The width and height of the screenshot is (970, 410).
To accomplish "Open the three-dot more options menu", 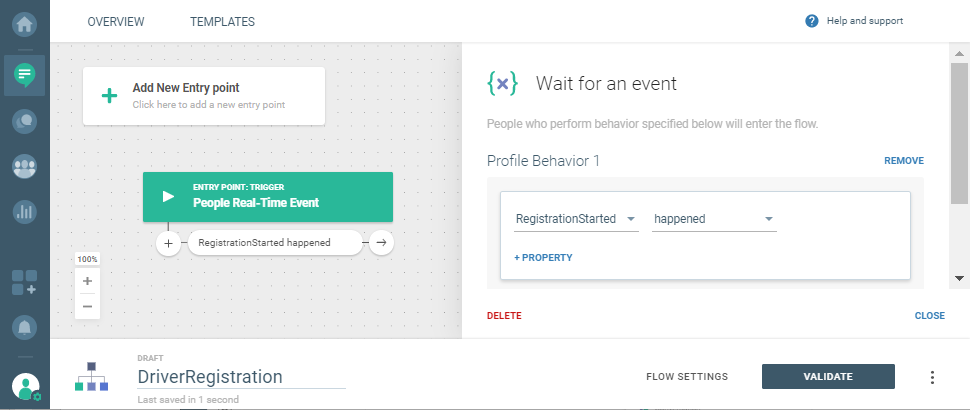I will [x=932, y=377].
